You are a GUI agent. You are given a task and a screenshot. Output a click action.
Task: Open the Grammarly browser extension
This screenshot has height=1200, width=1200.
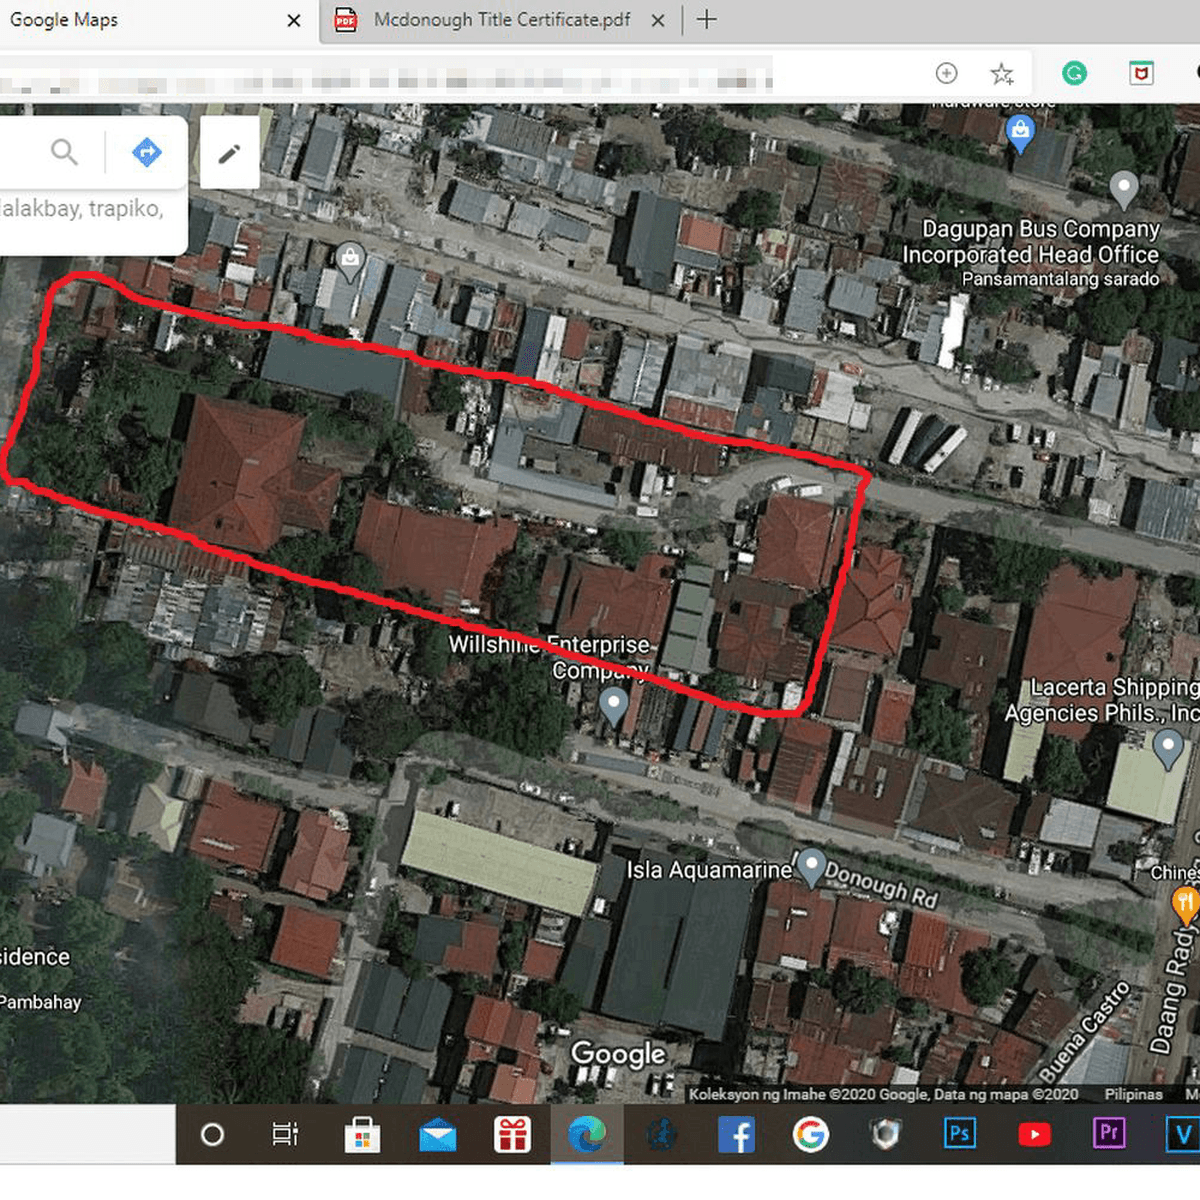[1074, 73]
